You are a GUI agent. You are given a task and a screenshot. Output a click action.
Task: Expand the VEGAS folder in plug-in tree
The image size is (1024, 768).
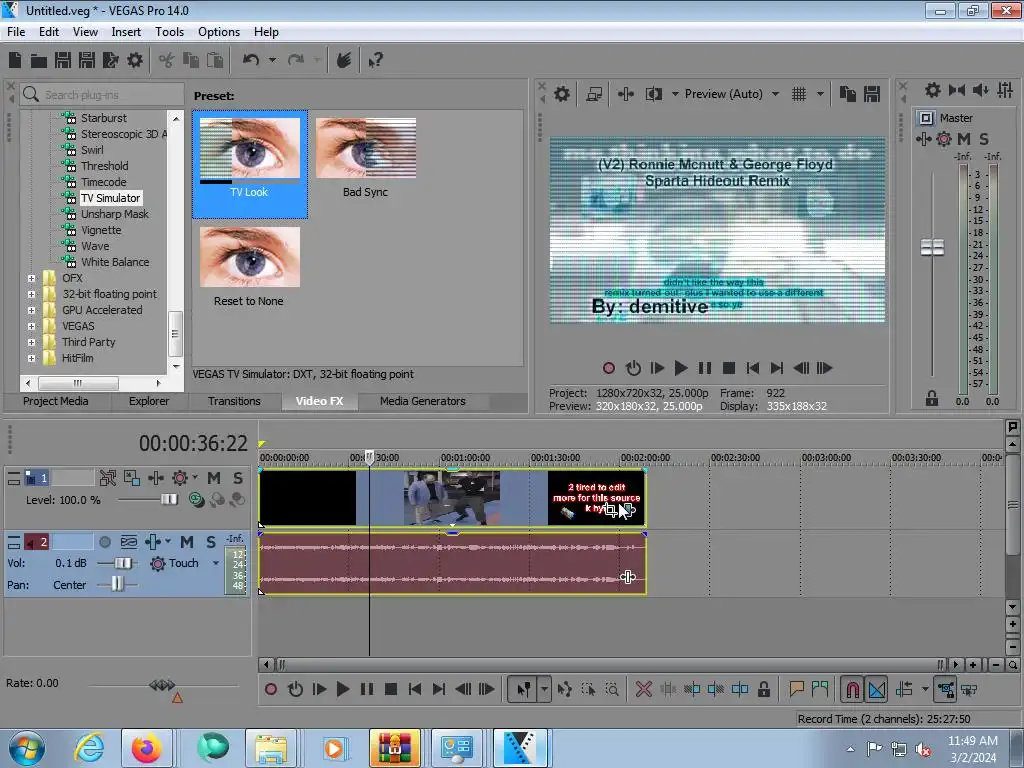coord(31,327)
